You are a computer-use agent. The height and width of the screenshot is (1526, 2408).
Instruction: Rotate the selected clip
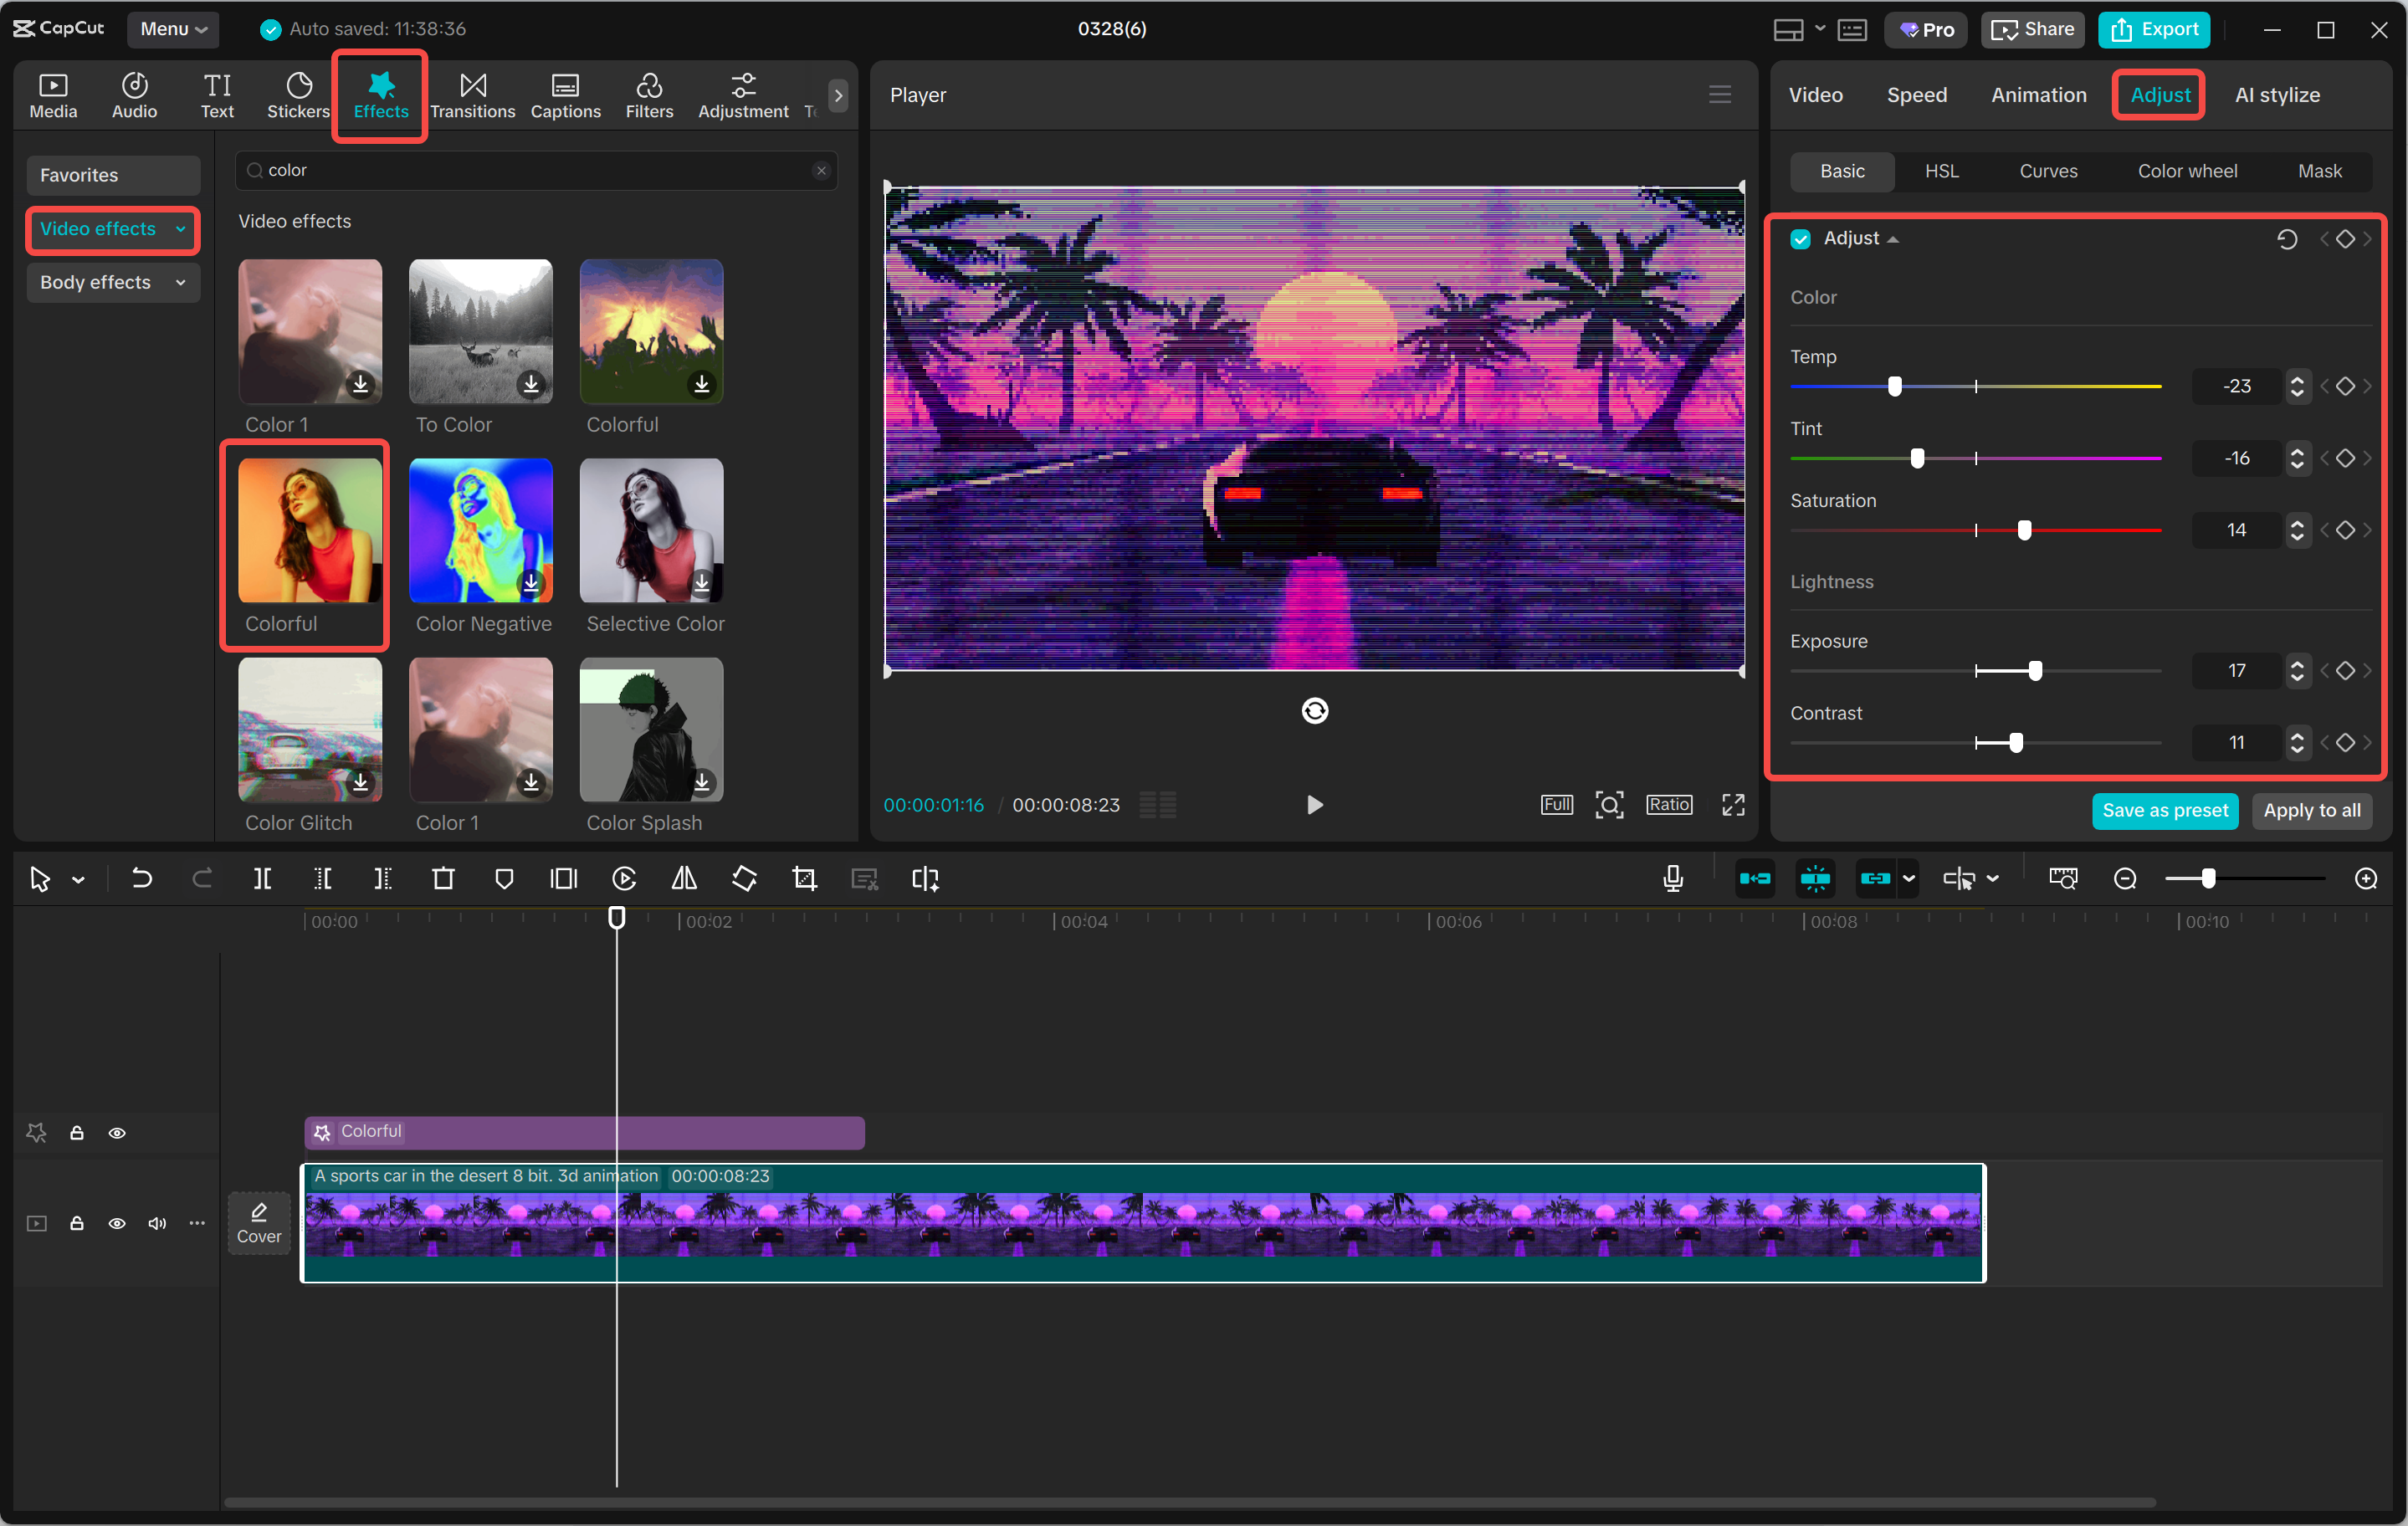click(744, 878)
